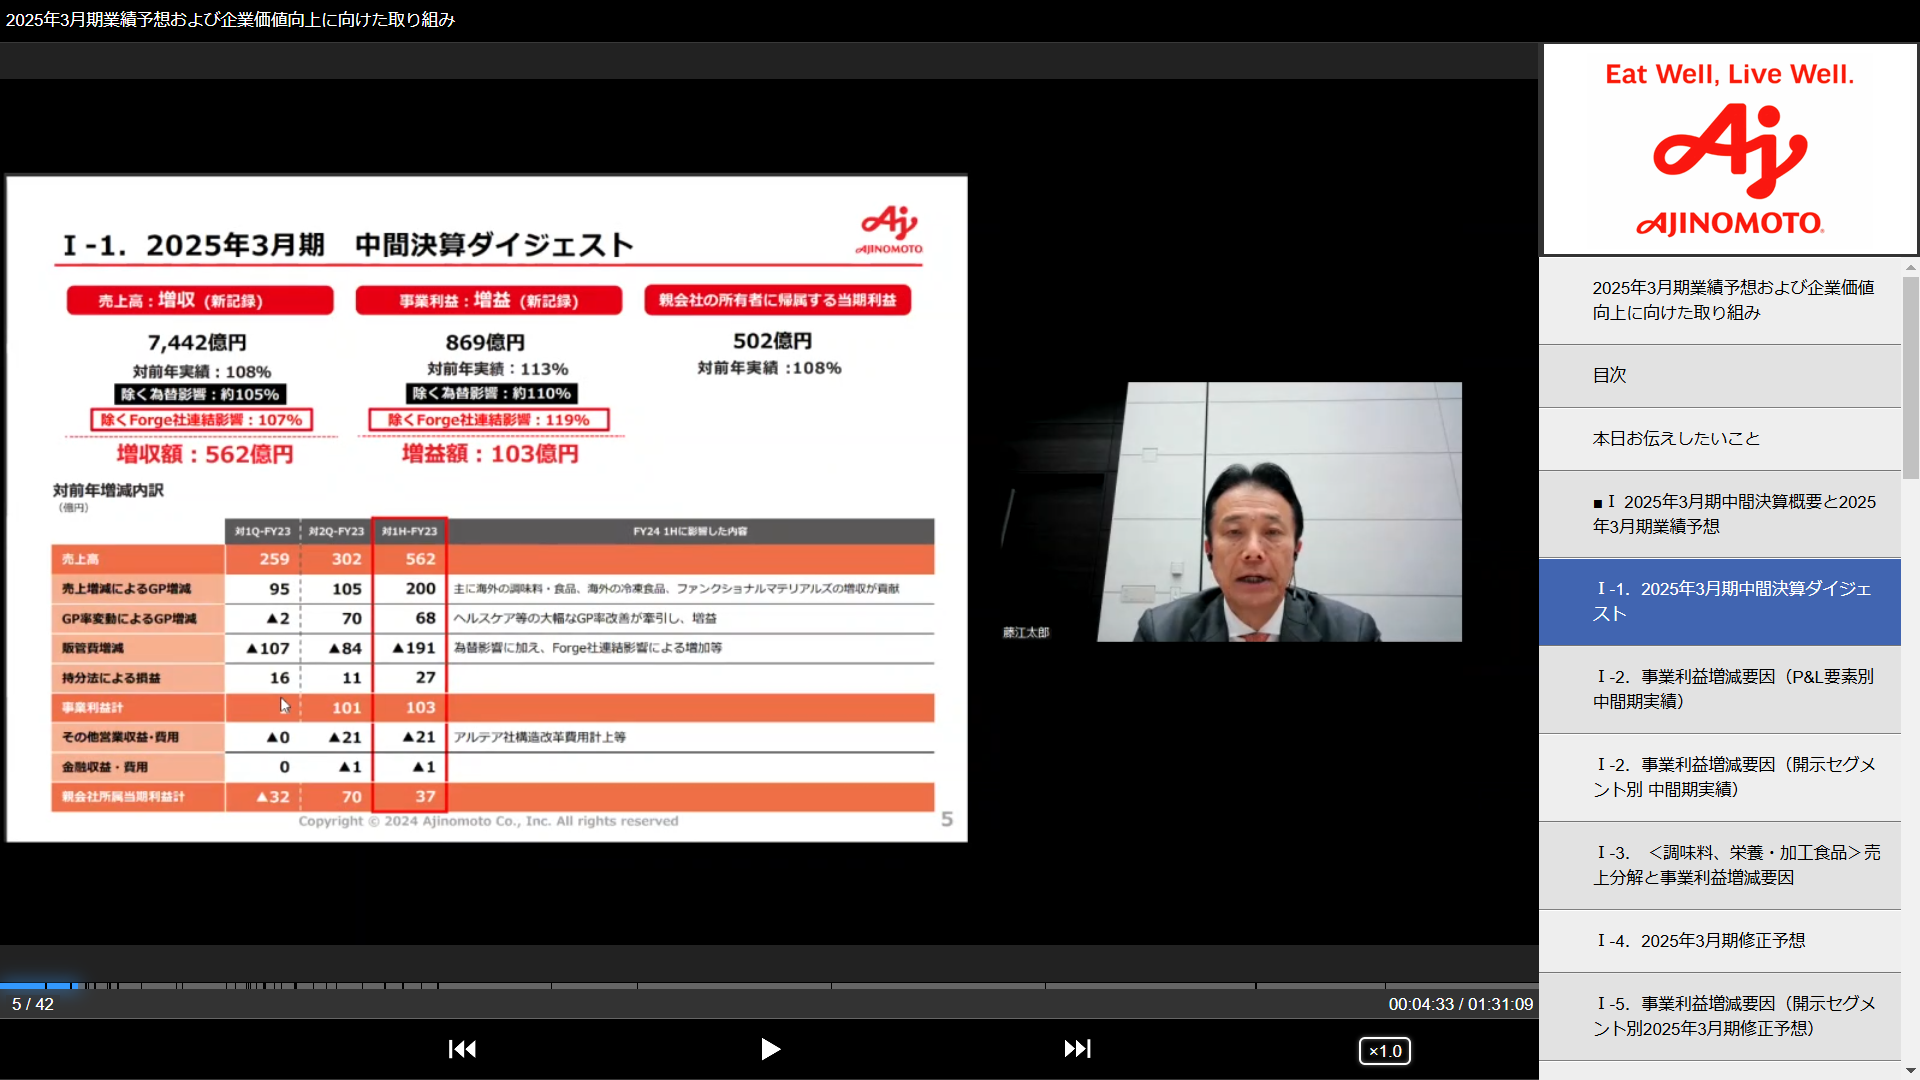1920x1080 pixels.
Task: Skip to previous slide icon
Action: click(x=462, y=1049)
